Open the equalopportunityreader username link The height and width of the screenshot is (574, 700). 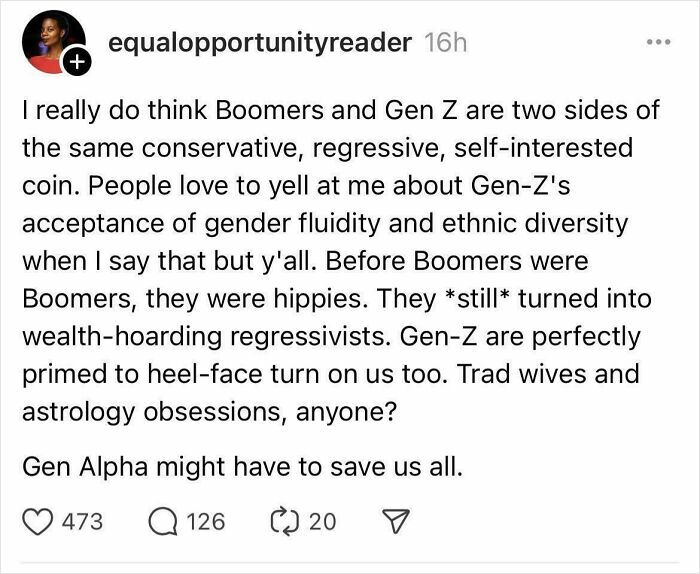(259, 43)
